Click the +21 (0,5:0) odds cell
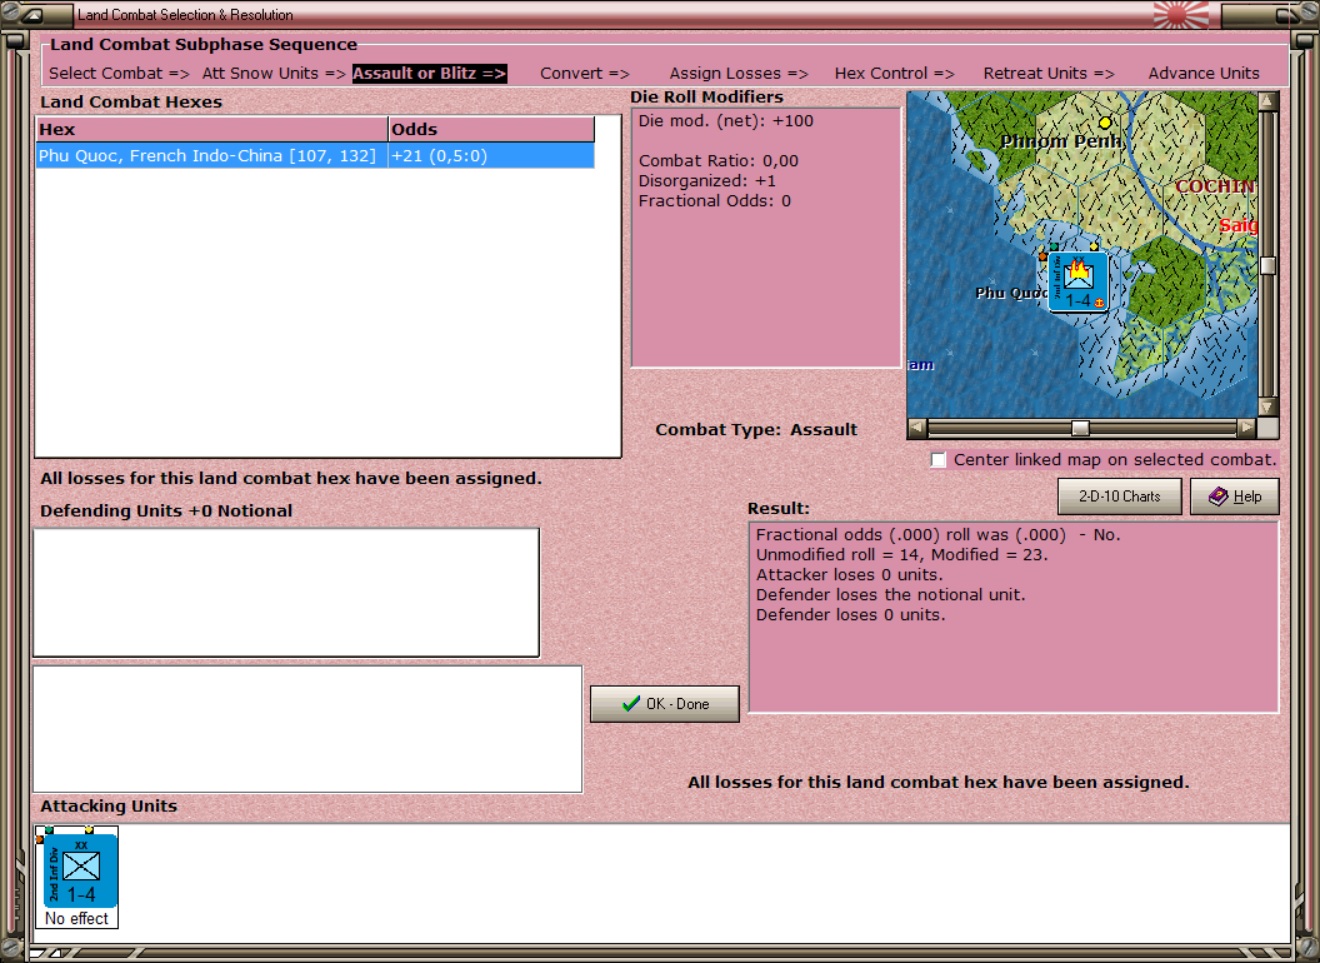 point(491,156)
